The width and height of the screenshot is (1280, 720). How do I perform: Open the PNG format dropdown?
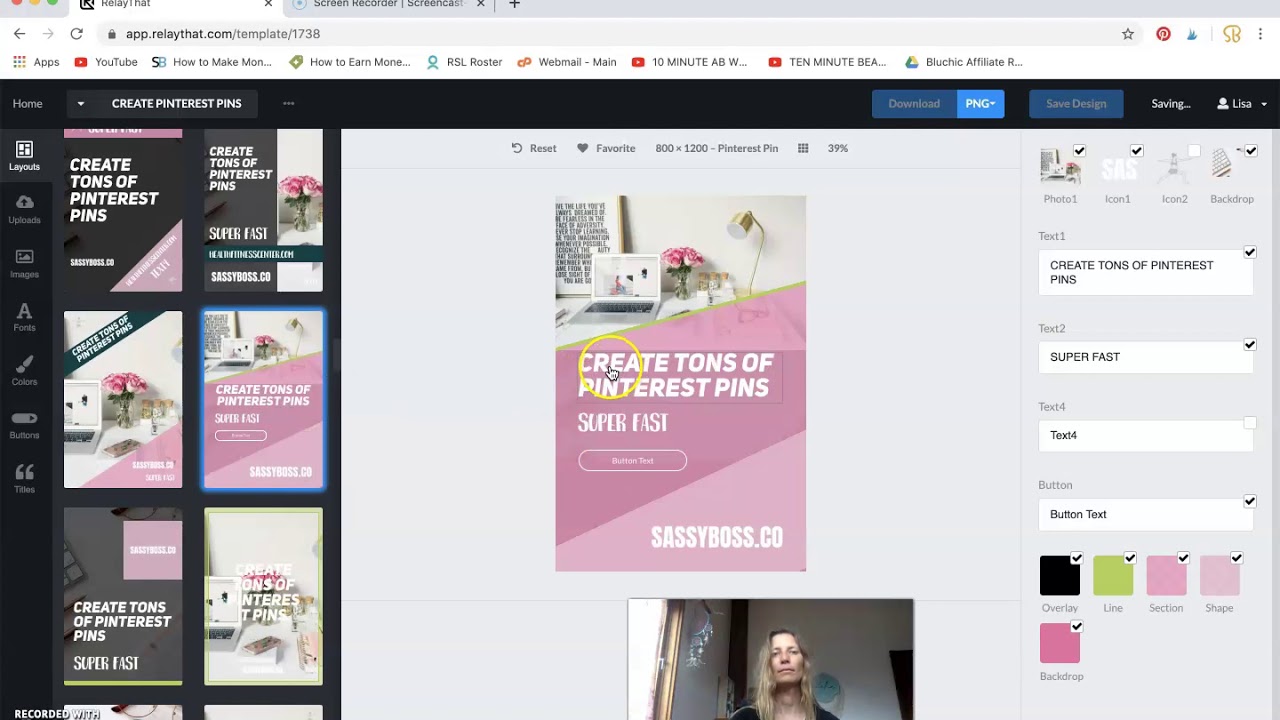(980, 104)
